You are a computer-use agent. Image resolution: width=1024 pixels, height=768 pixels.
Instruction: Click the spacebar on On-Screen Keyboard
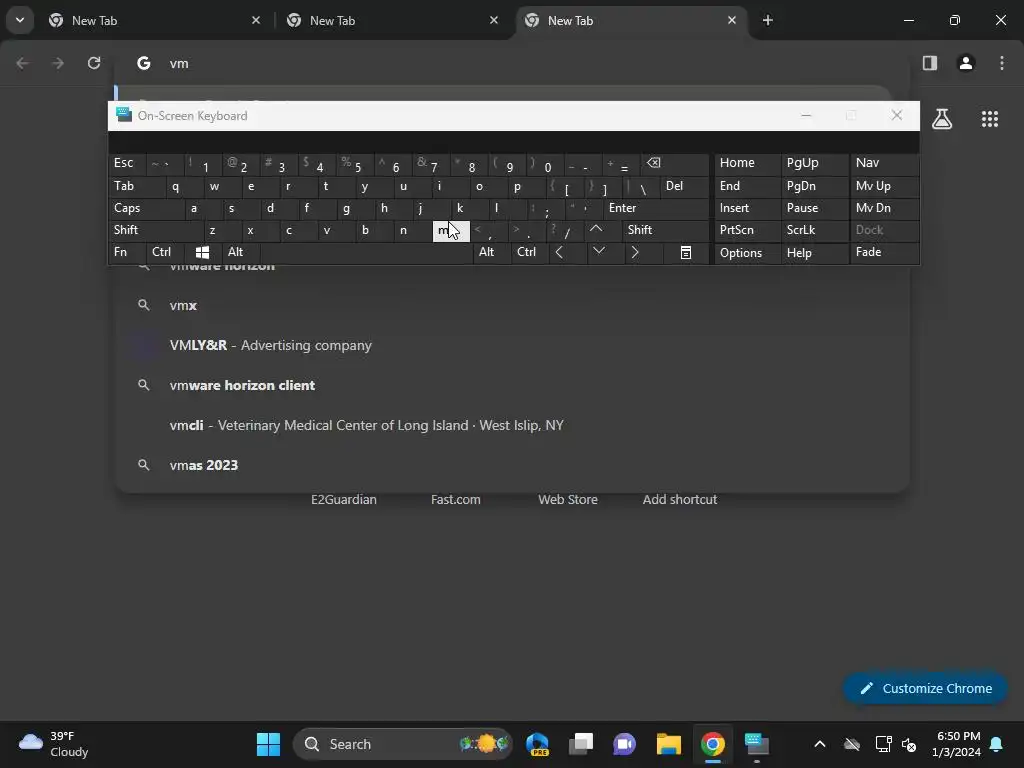pos(366,252)
